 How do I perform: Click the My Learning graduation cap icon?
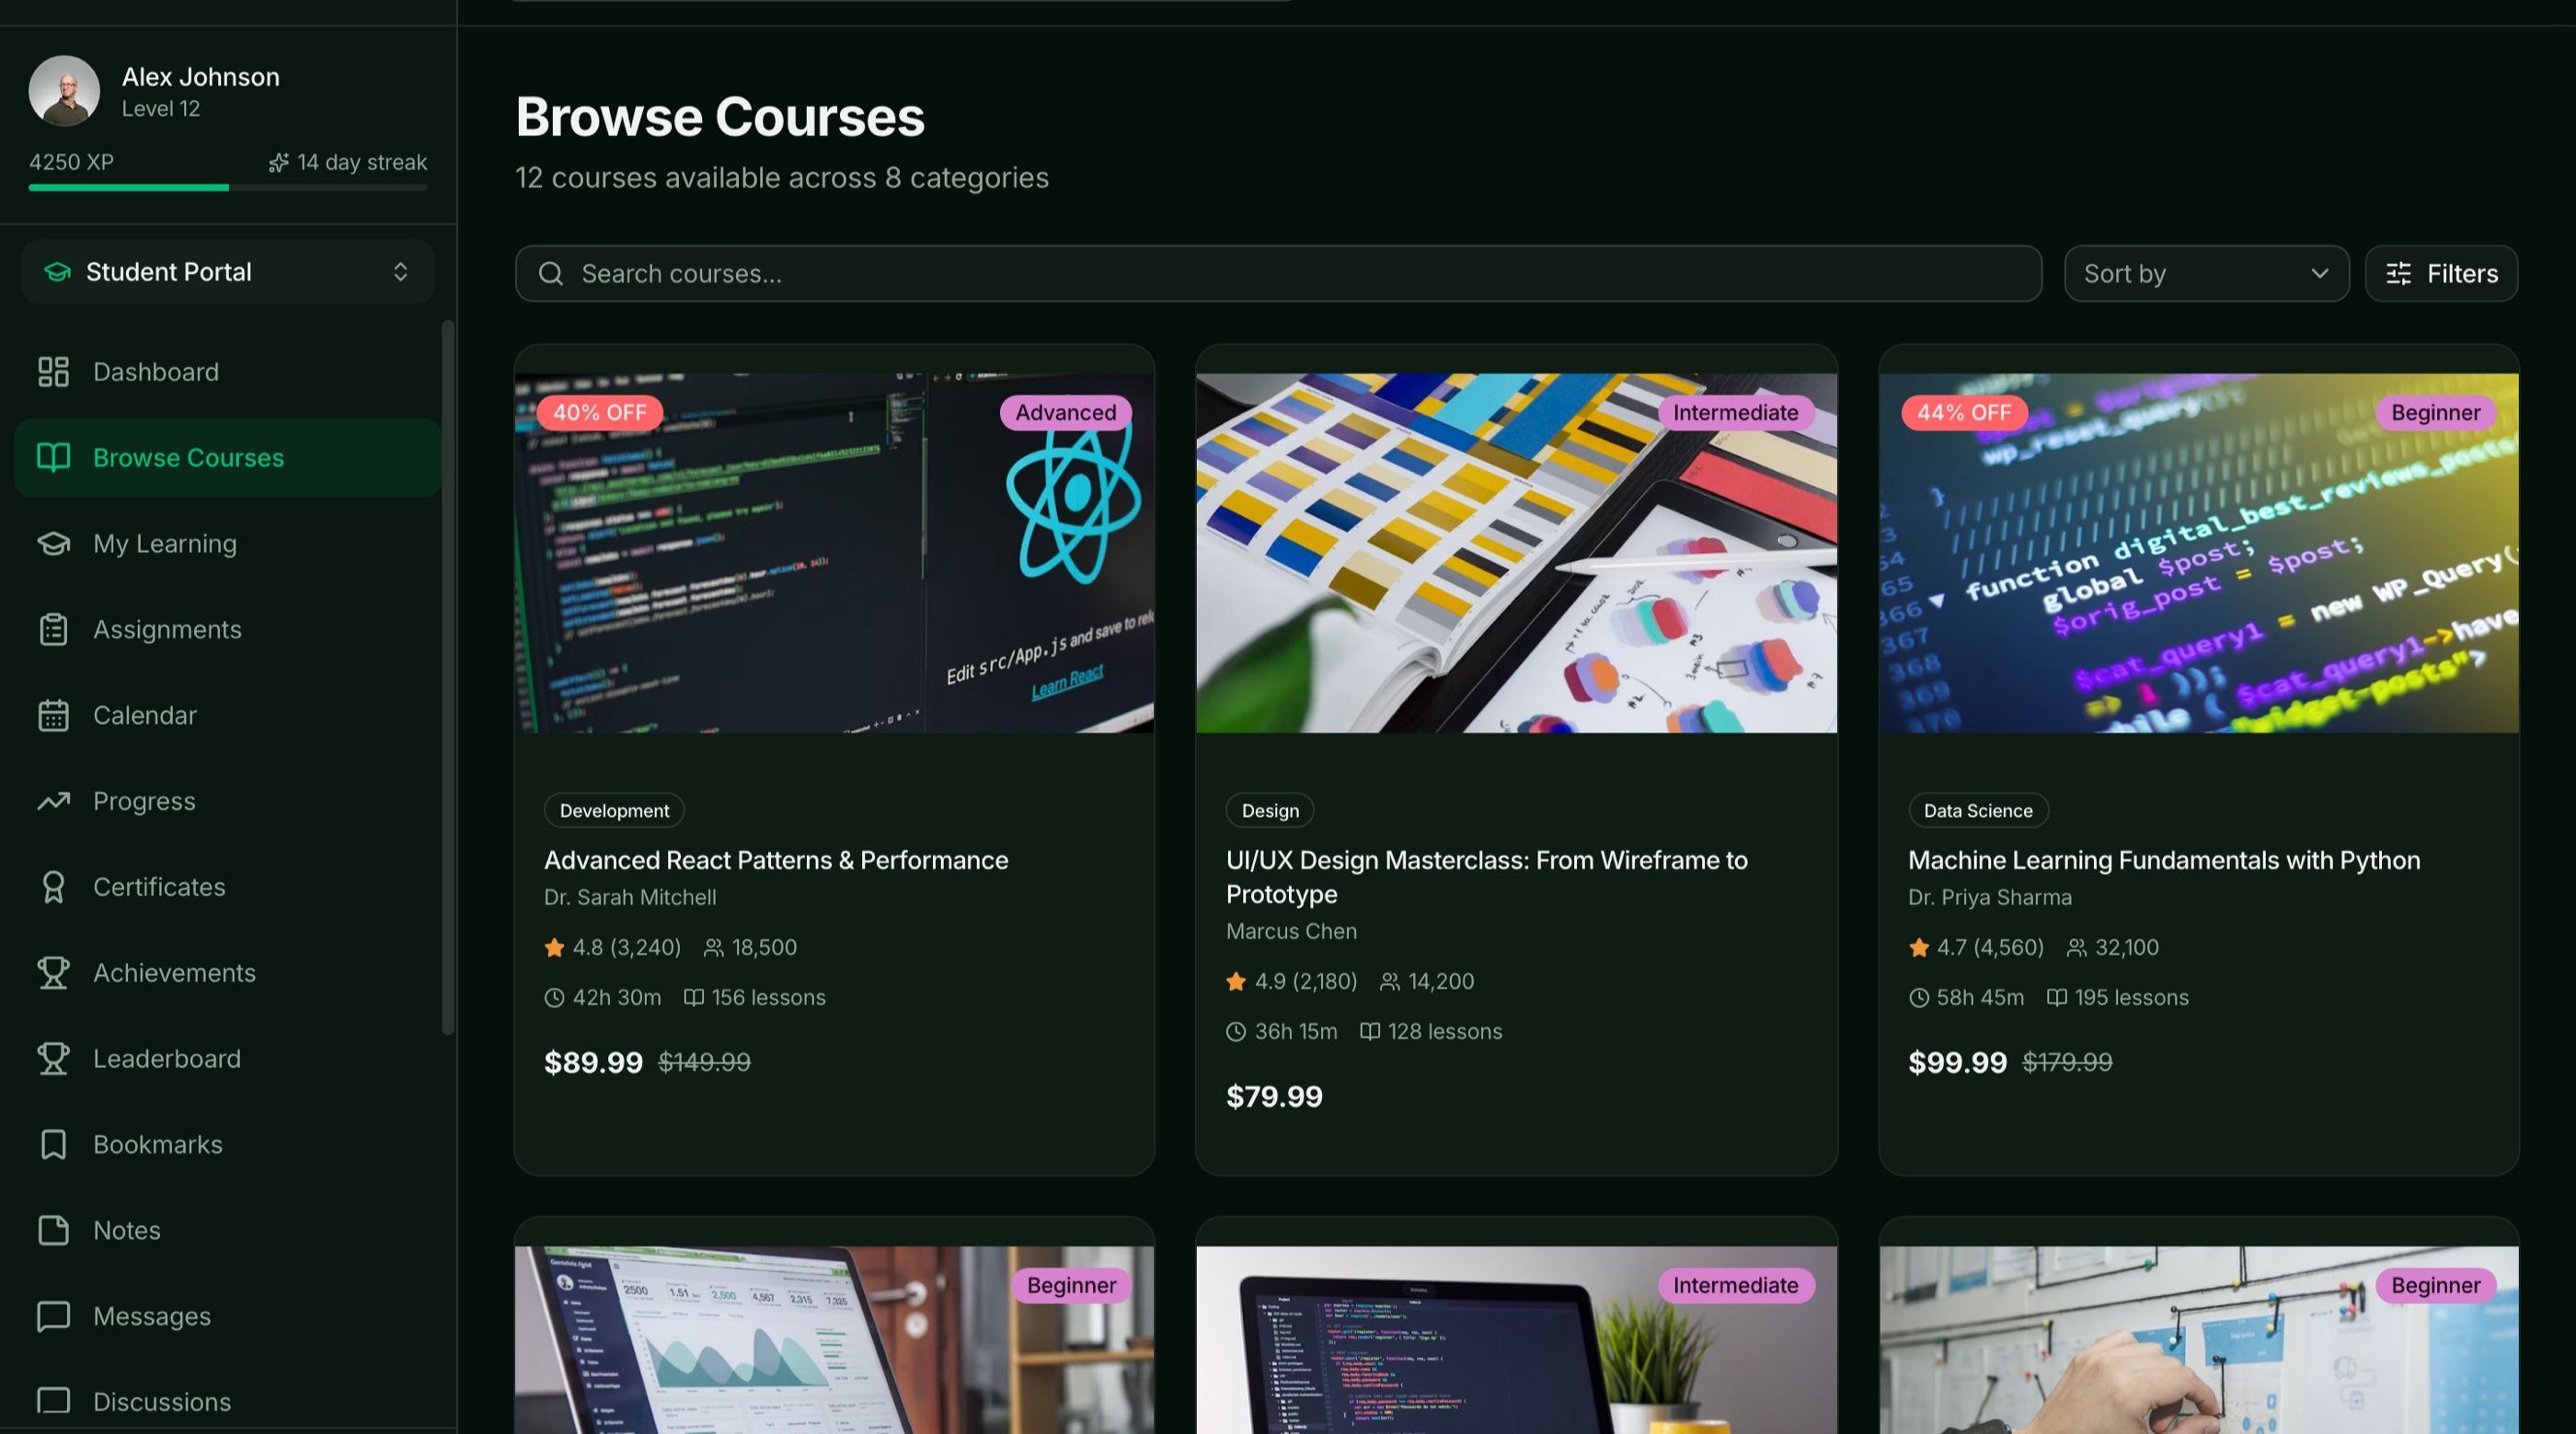53,544
